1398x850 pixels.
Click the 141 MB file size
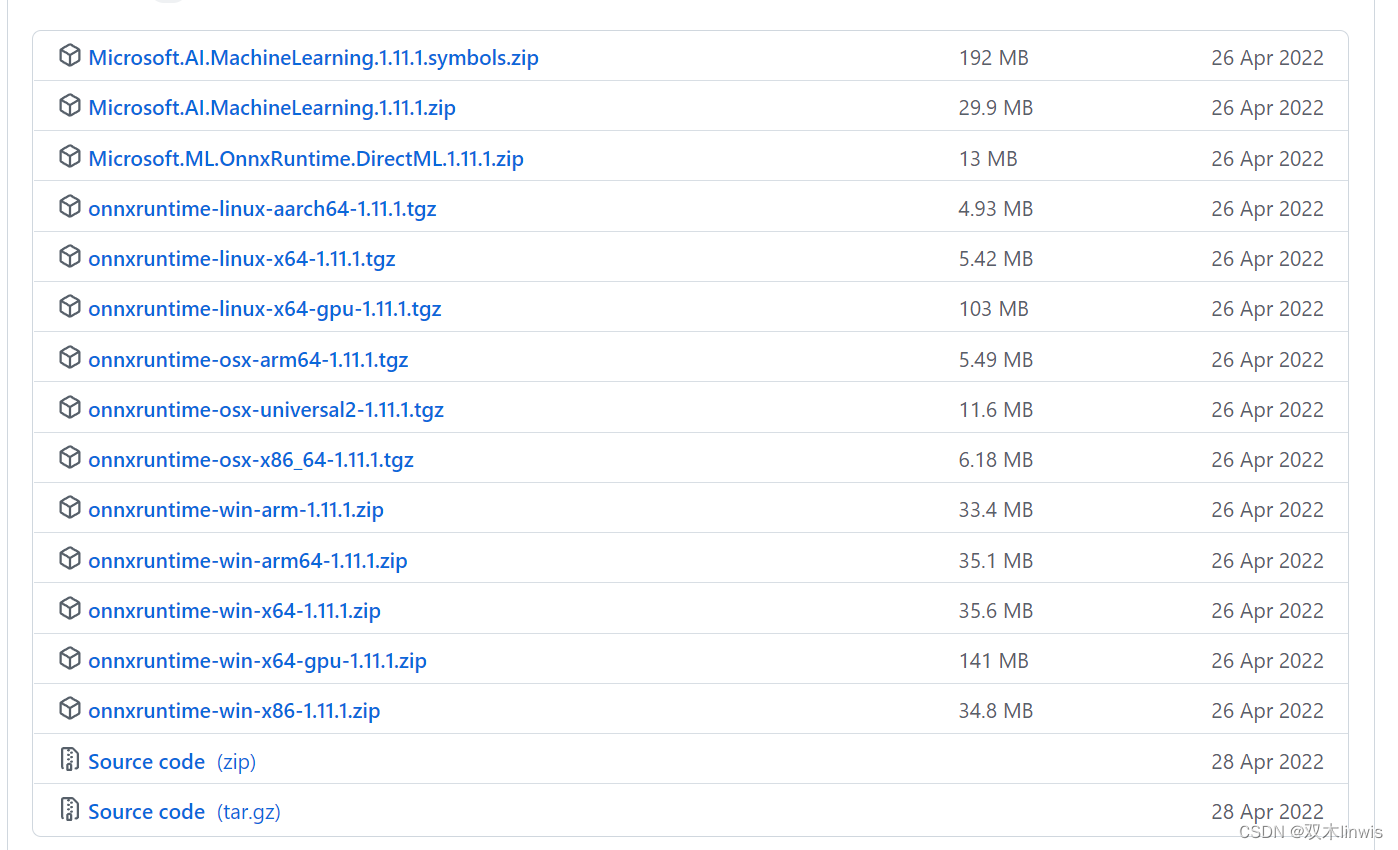pyautogui.click(x=993, y=661)
